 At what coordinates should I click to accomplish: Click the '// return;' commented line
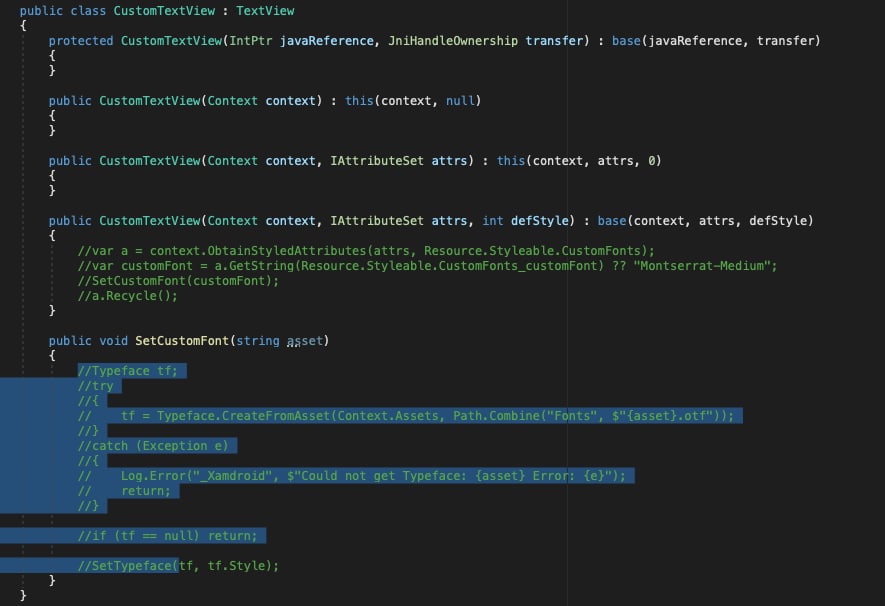coord(124,491)
